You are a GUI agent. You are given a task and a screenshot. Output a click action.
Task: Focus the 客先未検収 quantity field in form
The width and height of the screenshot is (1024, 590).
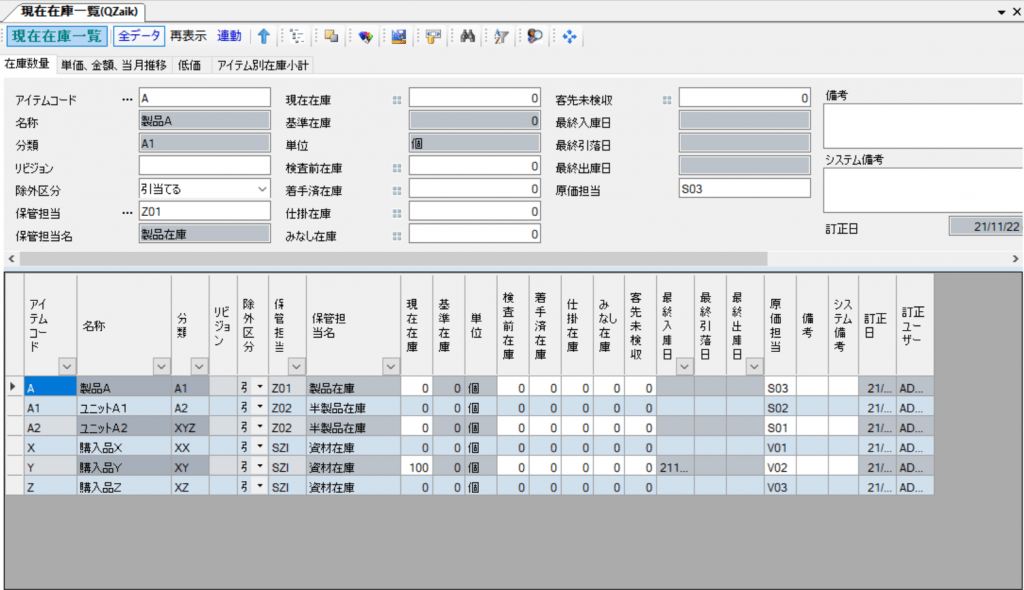[x=744, y=98]
